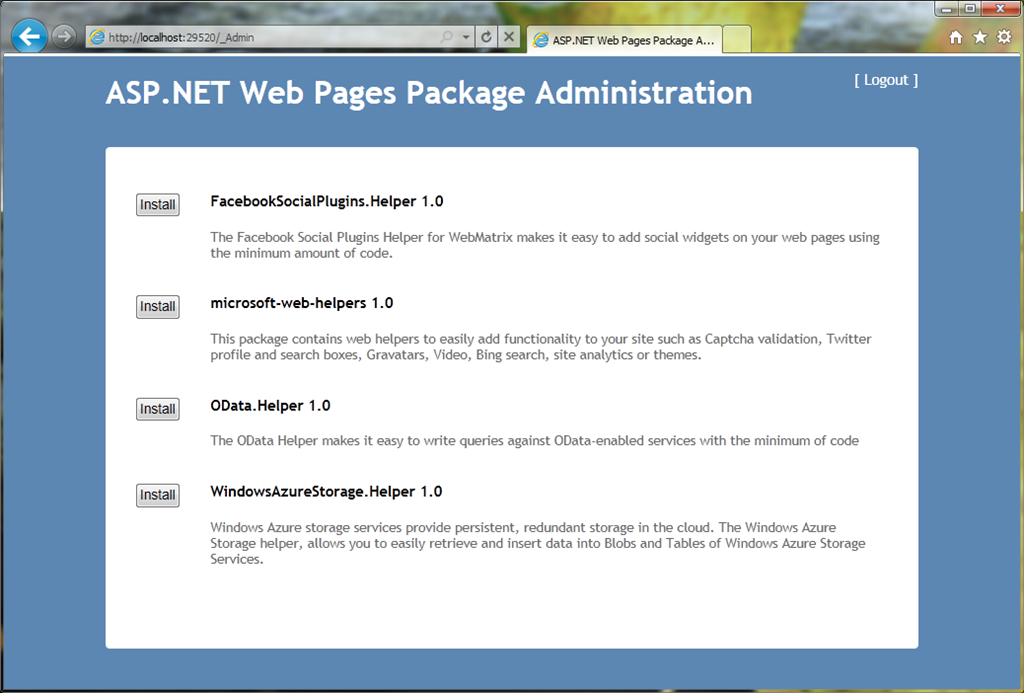Install FacebookSocialPlugins.Helper 1.0 package
Viewport: 1024px width, 693px height.
click(157, 204)
